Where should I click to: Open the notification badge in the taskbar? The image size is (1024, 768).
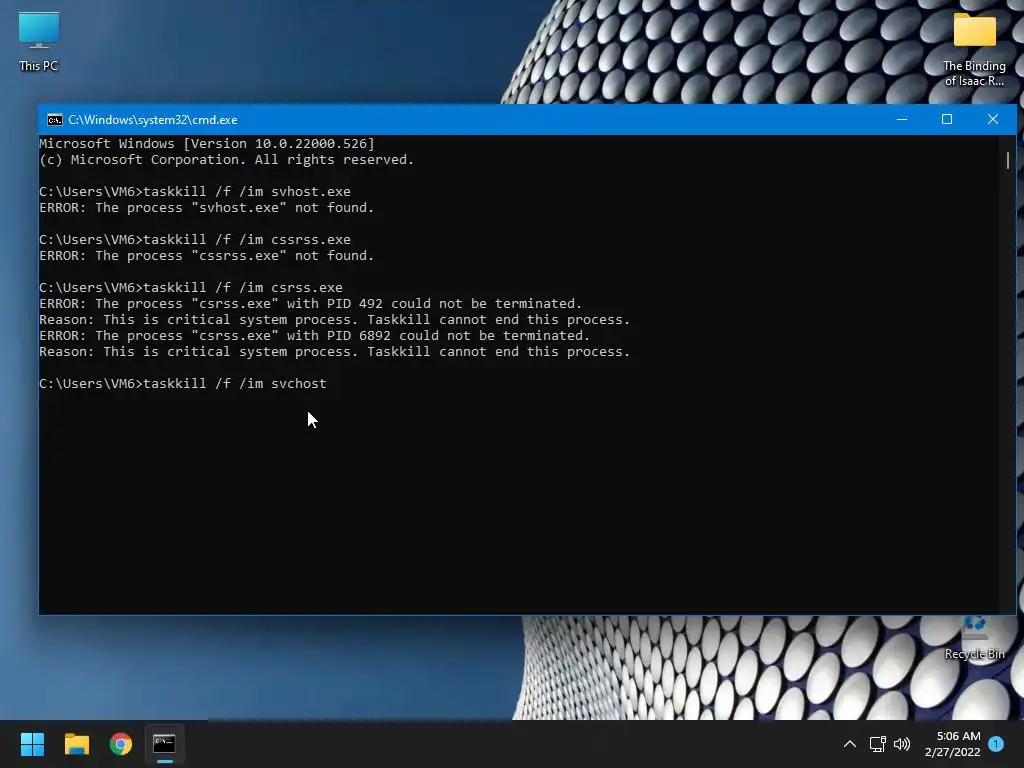(x=996, y=743)
